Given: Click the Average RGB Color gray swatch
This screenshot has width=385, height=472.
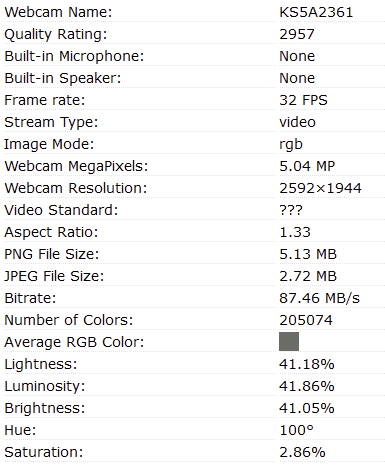Looking at the screenshot, I should [x=289, y=341].
